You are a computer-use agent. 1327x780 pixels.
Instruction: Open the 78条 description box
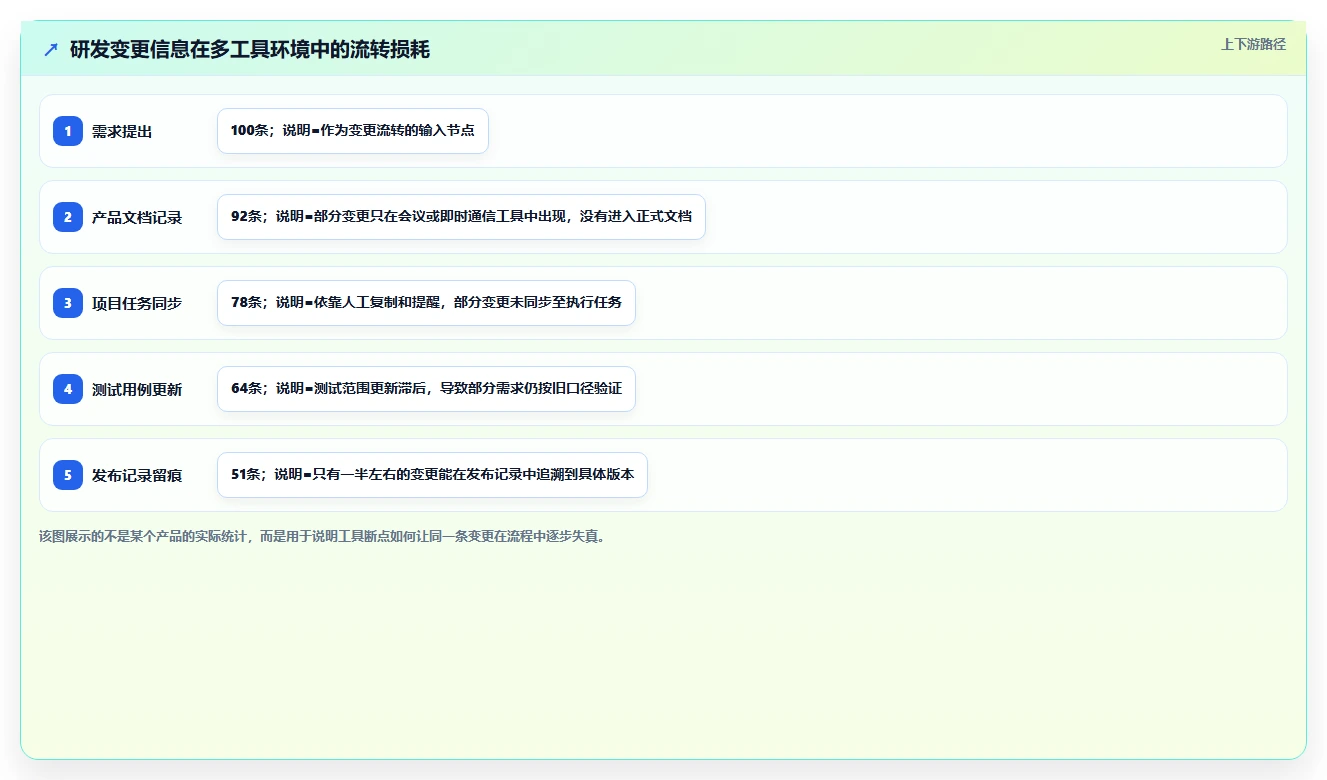pos(426,303)
